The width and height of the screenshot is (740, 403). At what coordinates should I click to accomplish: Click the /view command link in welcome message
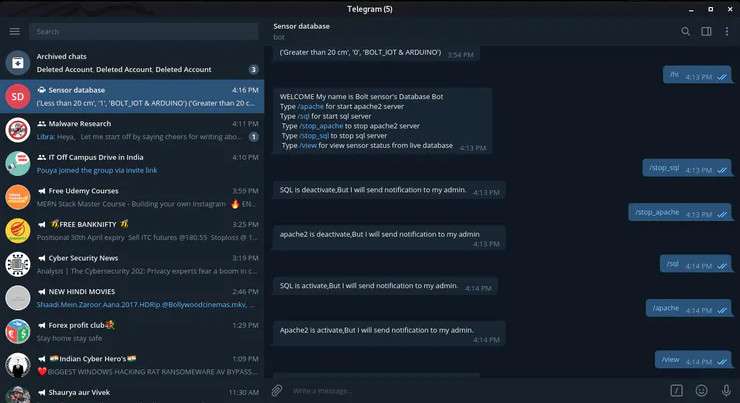pos(308,145)
